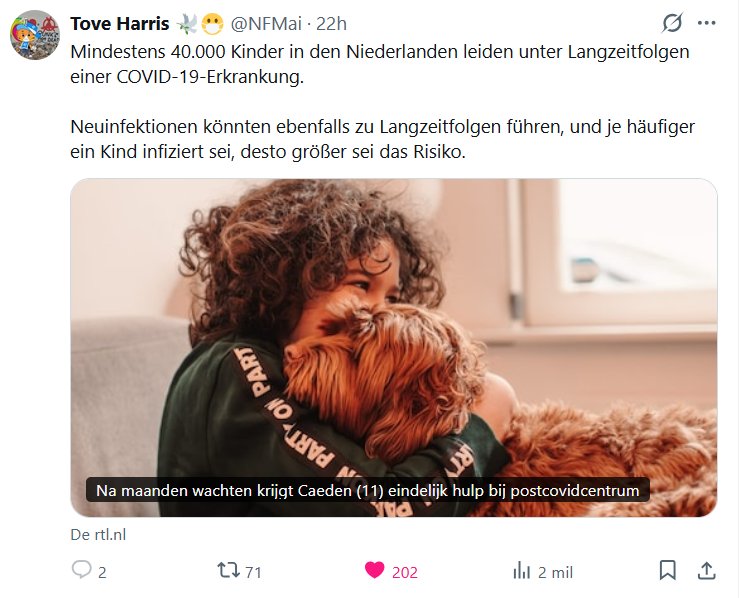This screenshot has height=598, width=742.
Task: Open the three-dot more options menu
Action: [x=707, y=23]
